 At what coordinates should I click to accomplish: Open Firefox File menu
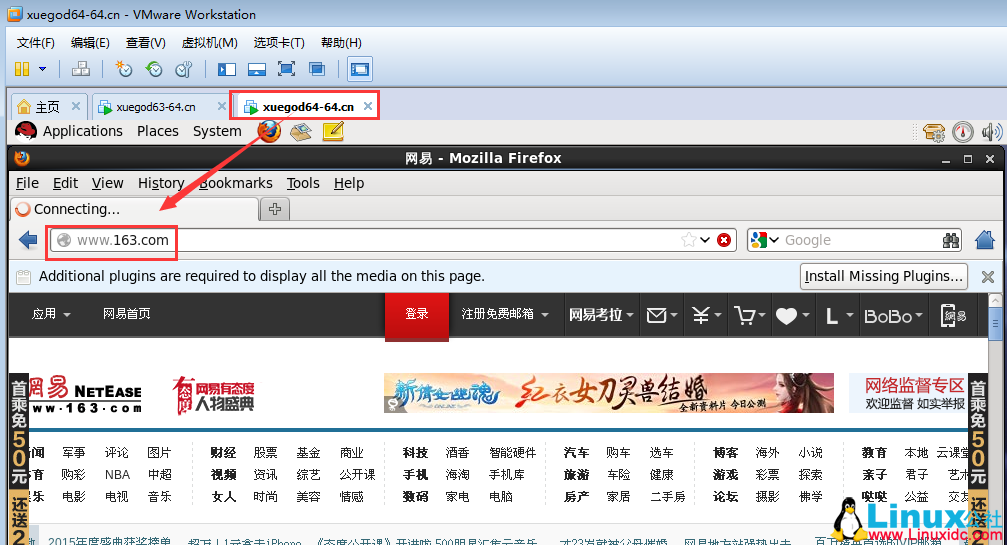(x=27, y=183)
